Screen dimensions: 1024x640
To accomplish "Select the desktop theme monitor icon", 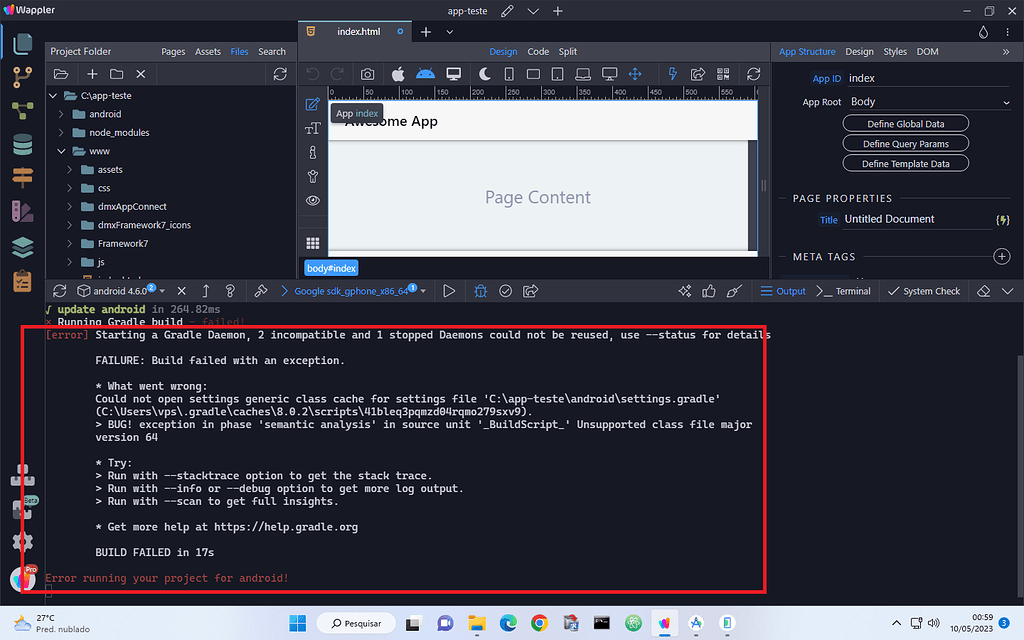I will click(x=453, y=74).
